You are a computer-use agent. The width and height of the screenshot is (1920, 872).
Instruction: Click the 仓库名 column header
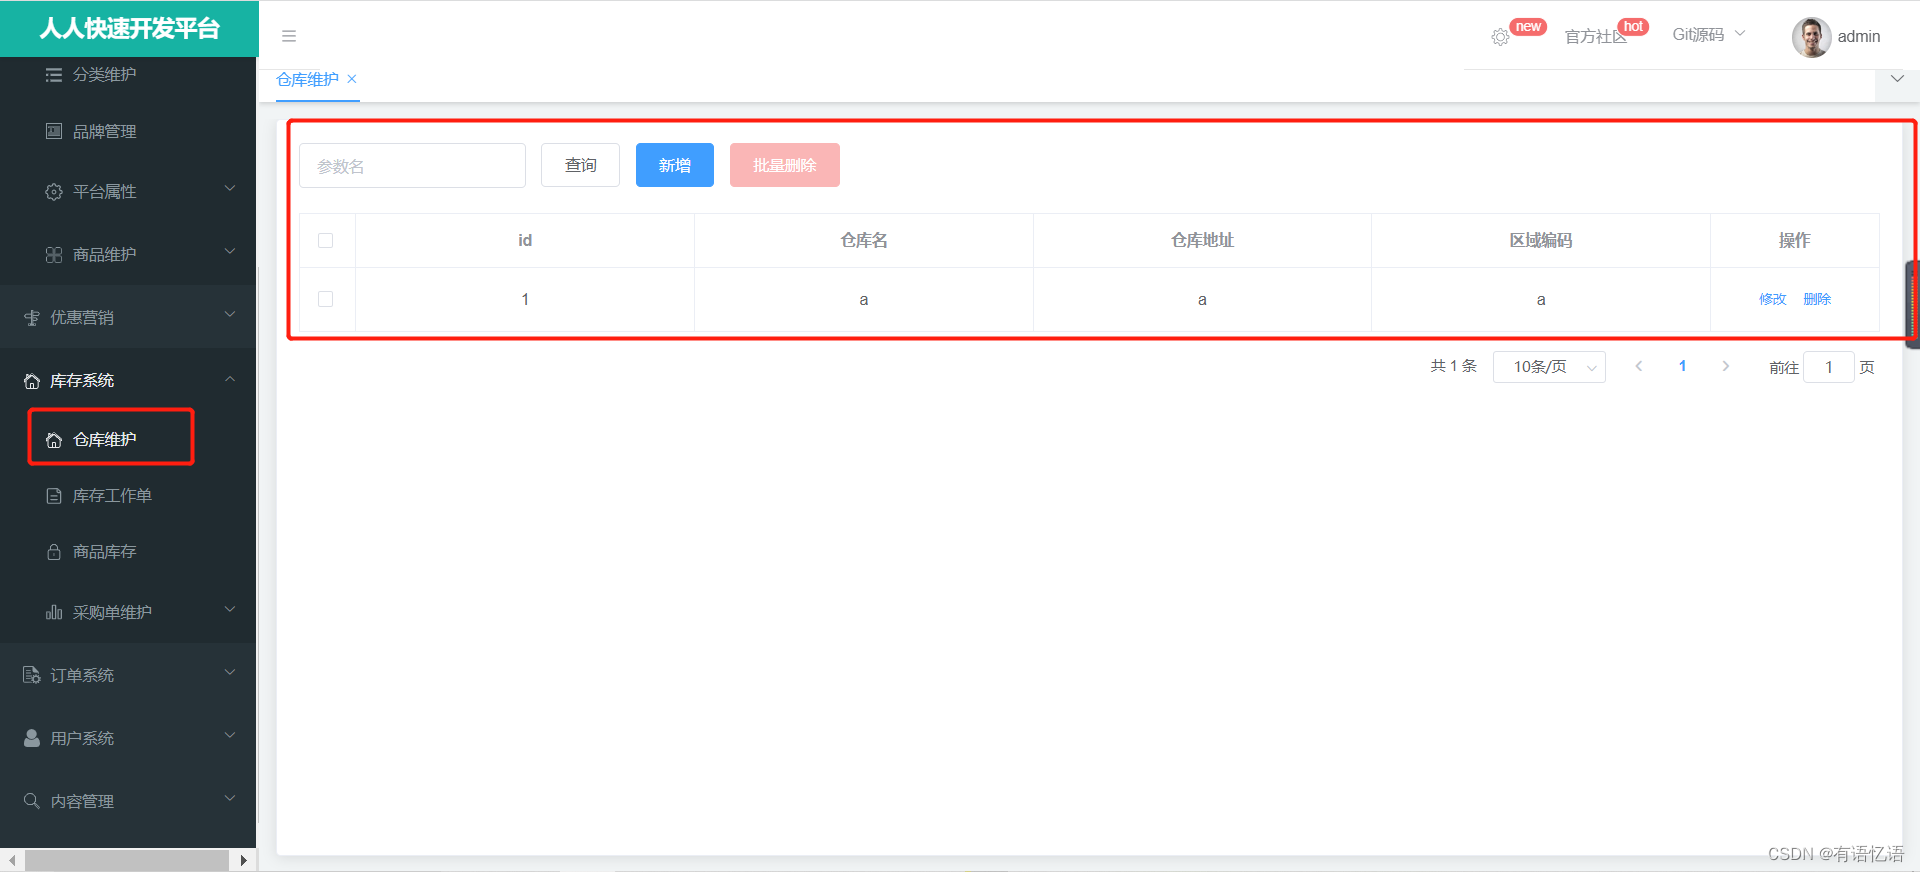click(x=864, y=240)
